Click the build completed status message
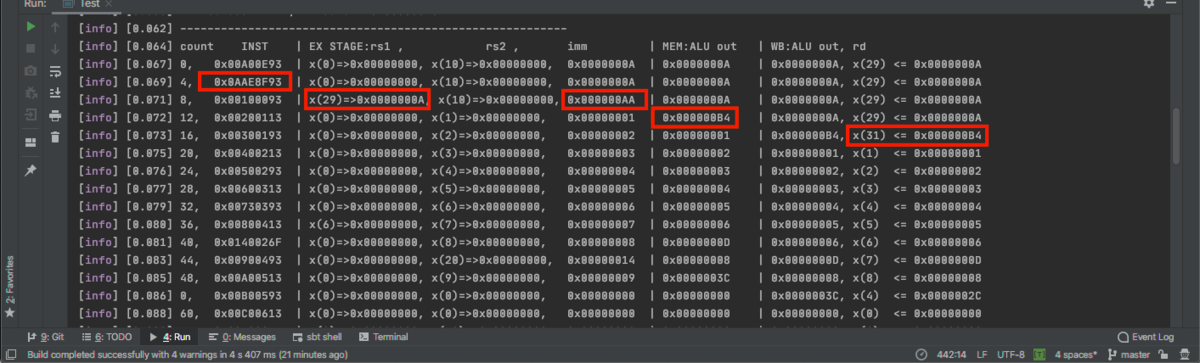Viewport: 1200px width, 363px height. [x=187, y=355]
